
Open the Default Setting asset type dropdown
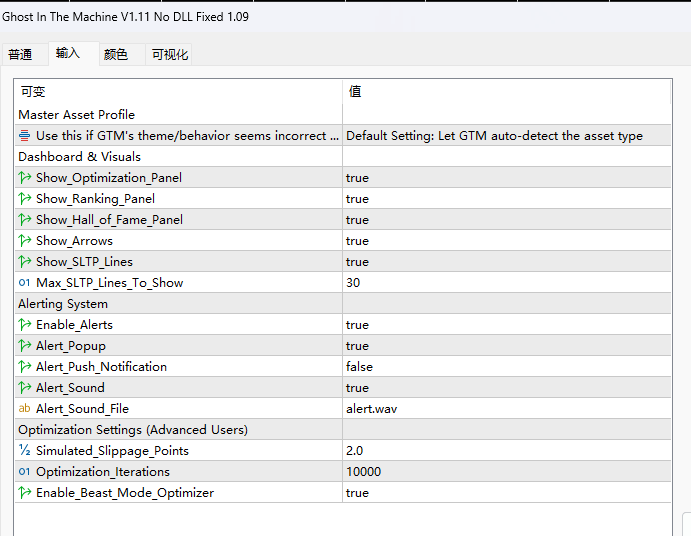(x=507, y=136)
